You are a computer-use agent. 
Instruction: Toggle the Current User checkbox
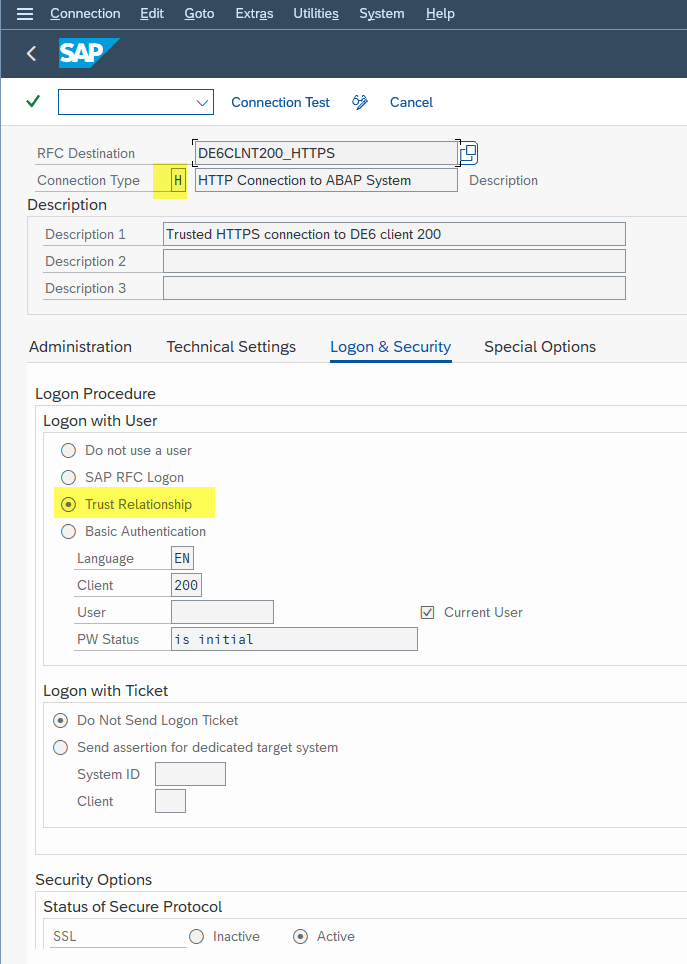[427, 612]
